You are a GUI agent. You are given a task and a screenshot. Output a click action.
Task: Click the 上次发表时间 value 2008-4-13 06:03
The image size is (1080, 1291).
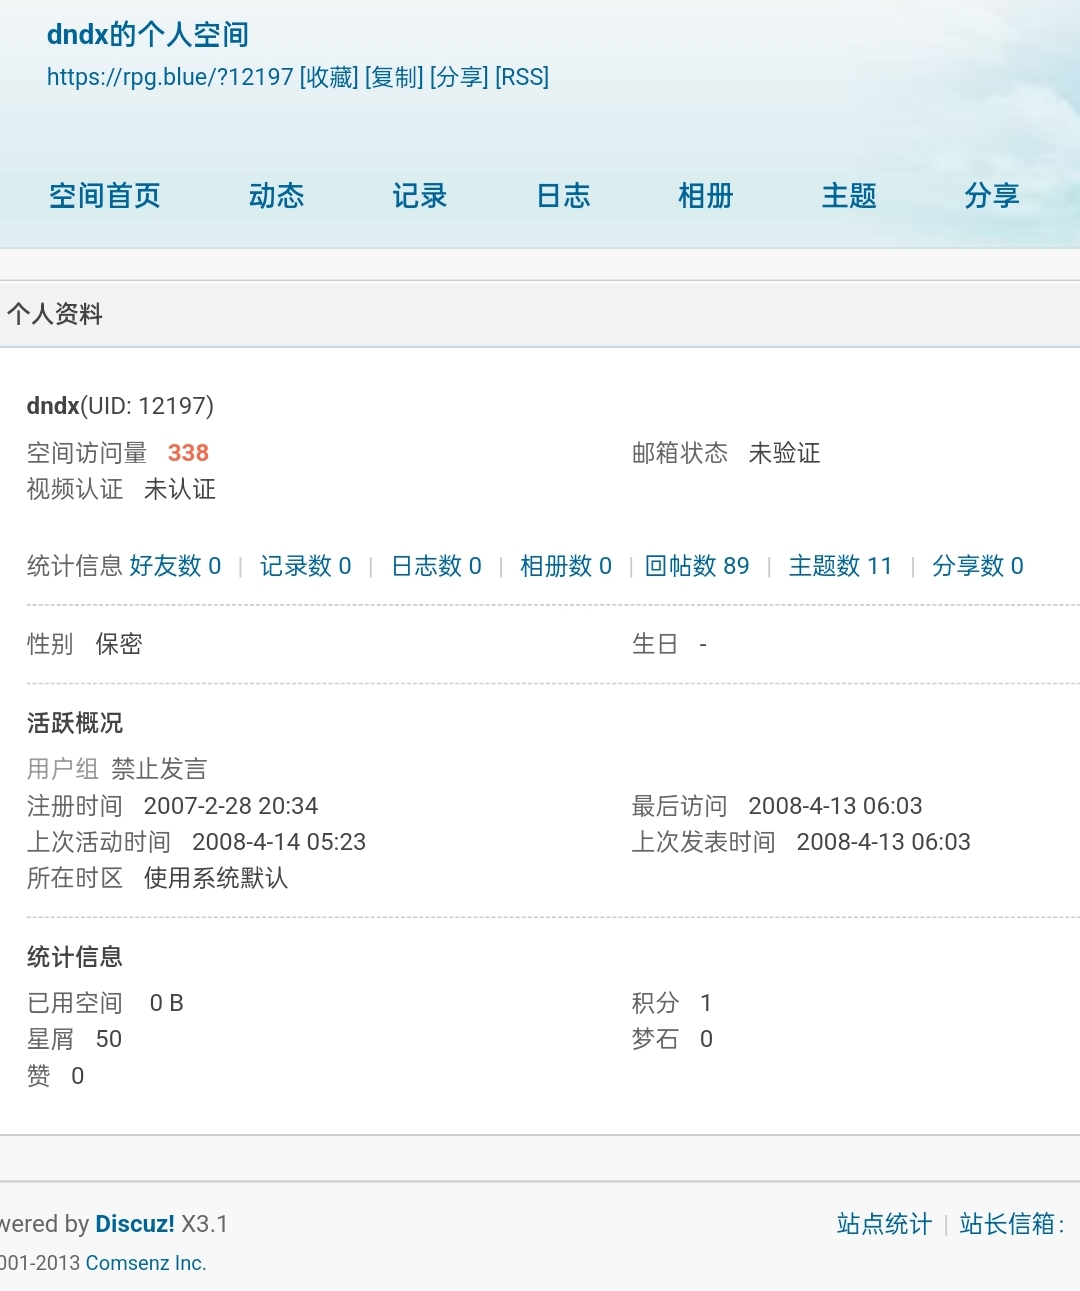pos(884,842)
